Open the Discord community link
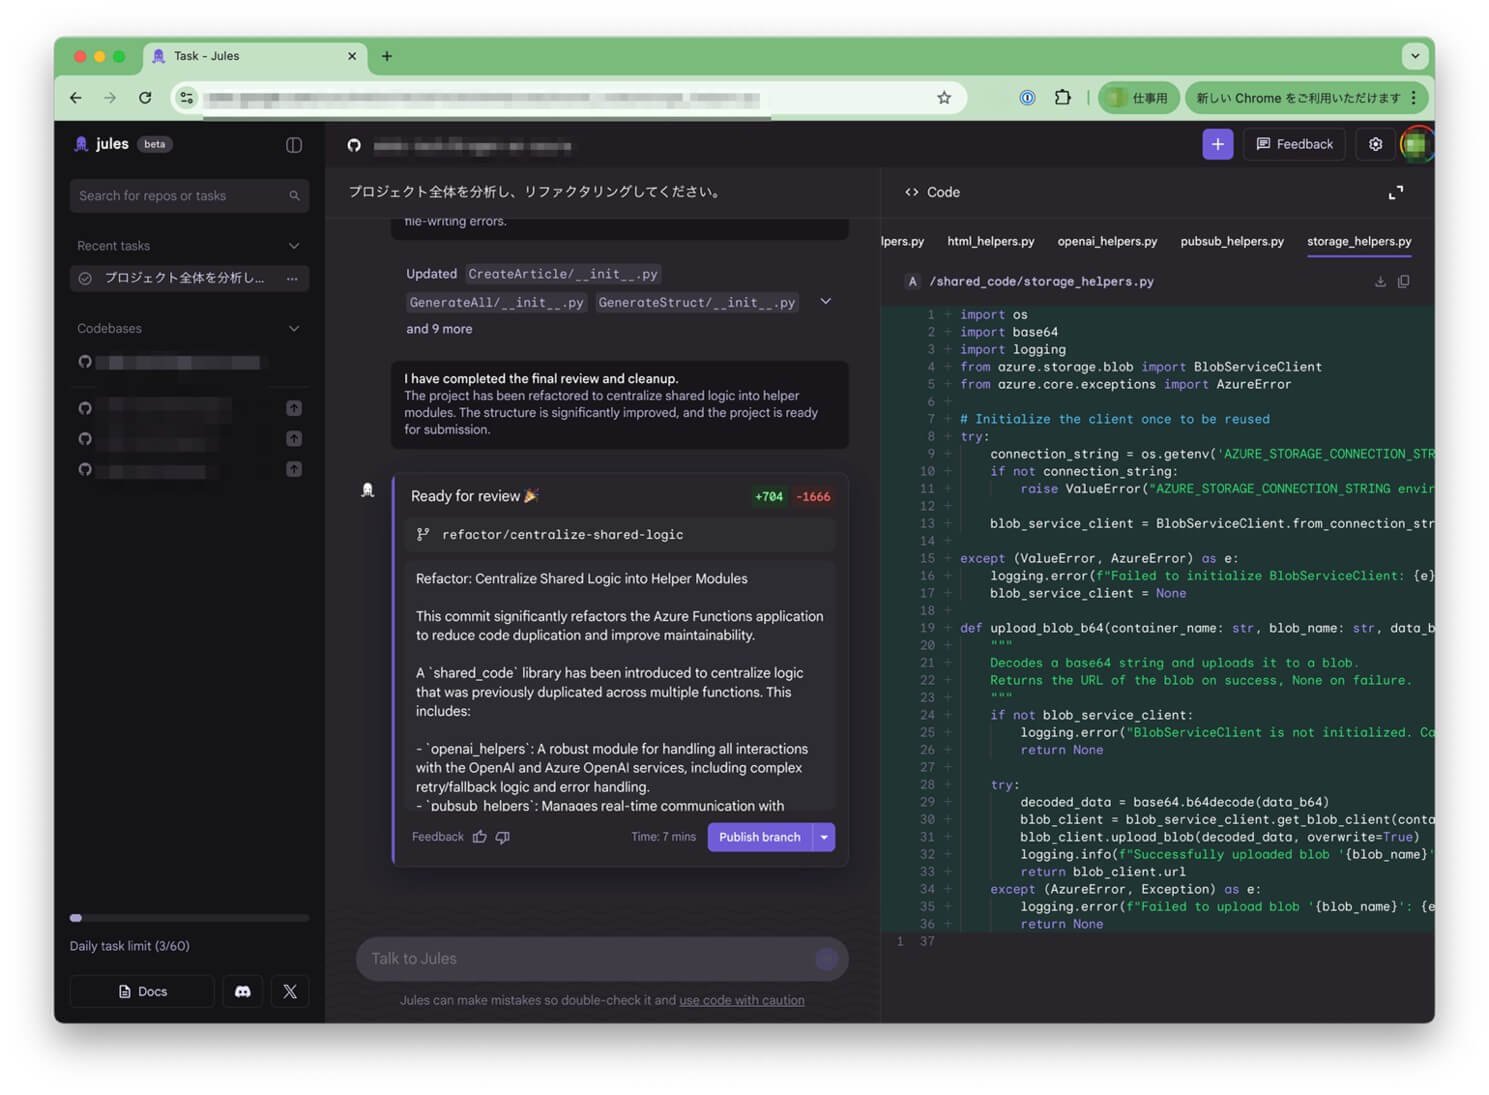 [x=242, y=991]
